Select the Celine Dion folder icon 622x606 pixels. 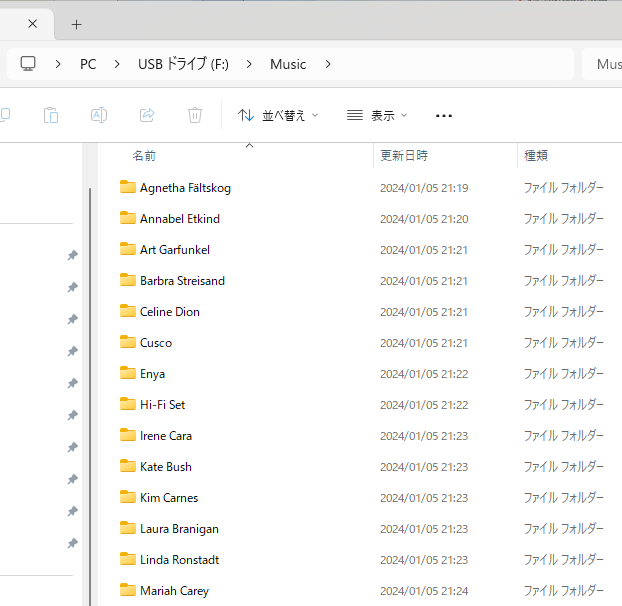(128, 311)
